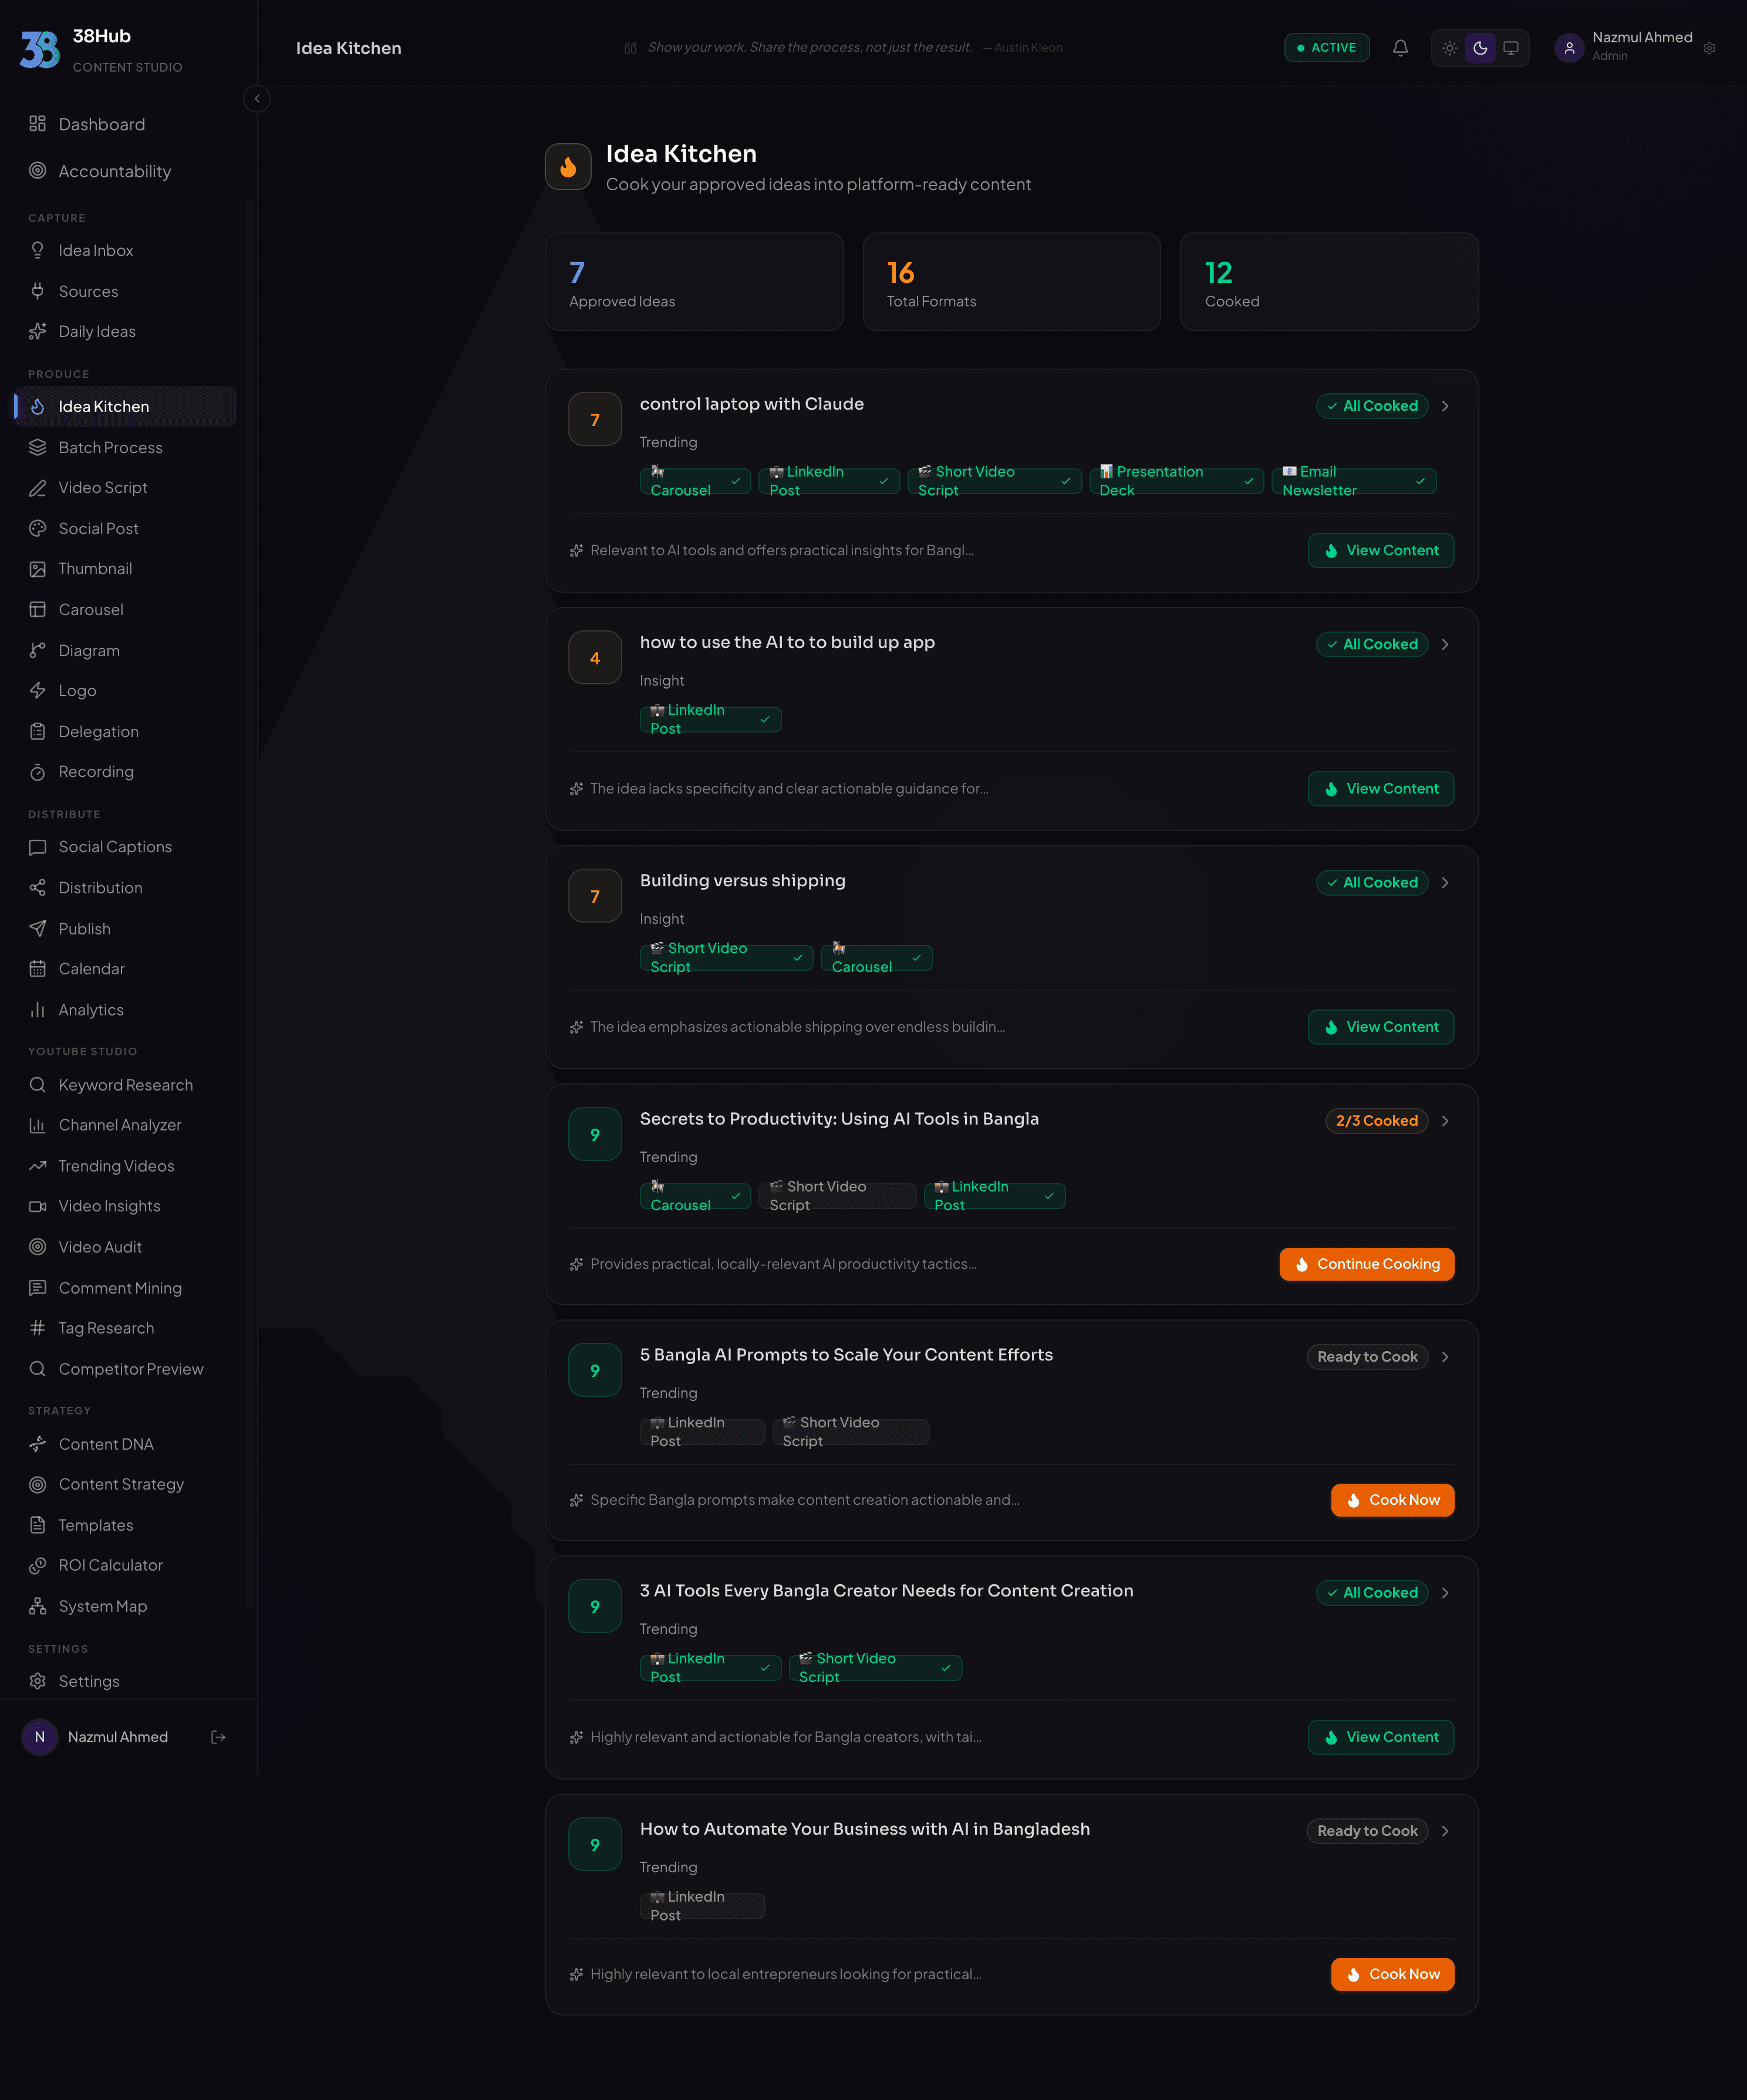Switch to dark theme mode
The image size is (1747, 2100).
pos(1480,48)
